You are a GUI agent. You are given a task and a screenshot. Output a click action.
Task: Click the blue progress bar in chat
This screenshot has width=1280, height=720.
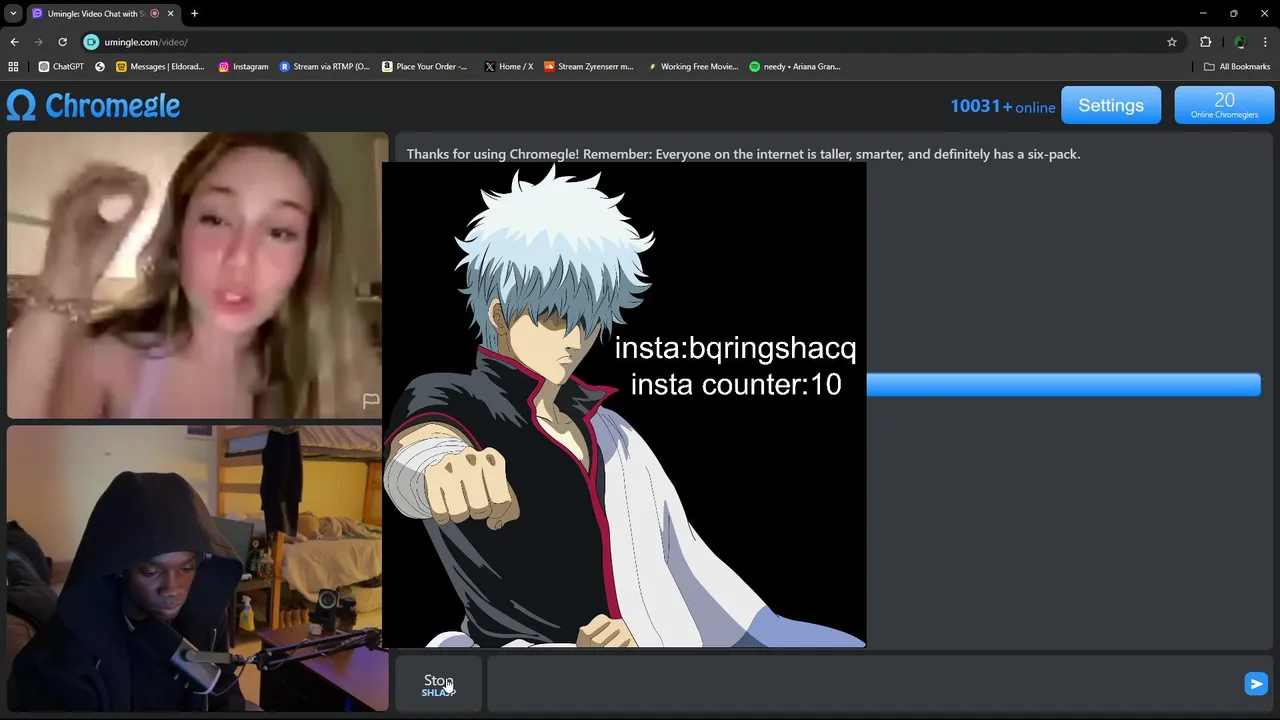(x=1063, y=385)
